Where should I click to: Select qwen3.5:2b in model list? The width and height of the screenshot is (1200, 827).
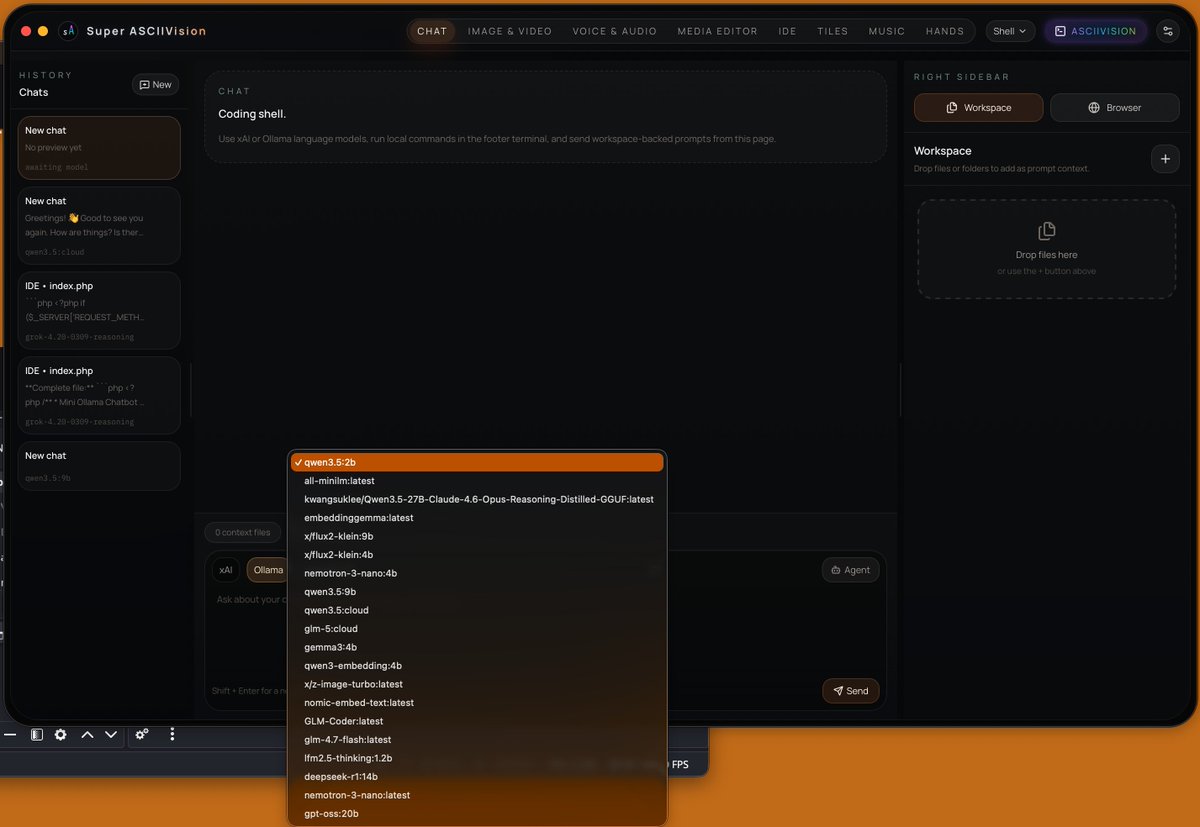point(477,462)
